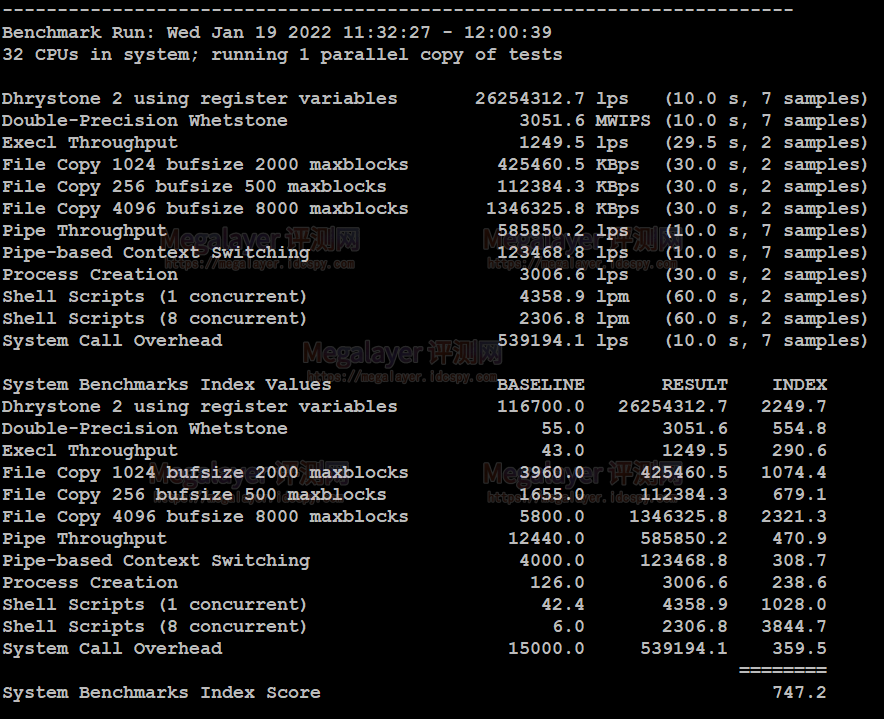
Task: Click File Copy 256 index 679.1
Action: tap(799, 495)
